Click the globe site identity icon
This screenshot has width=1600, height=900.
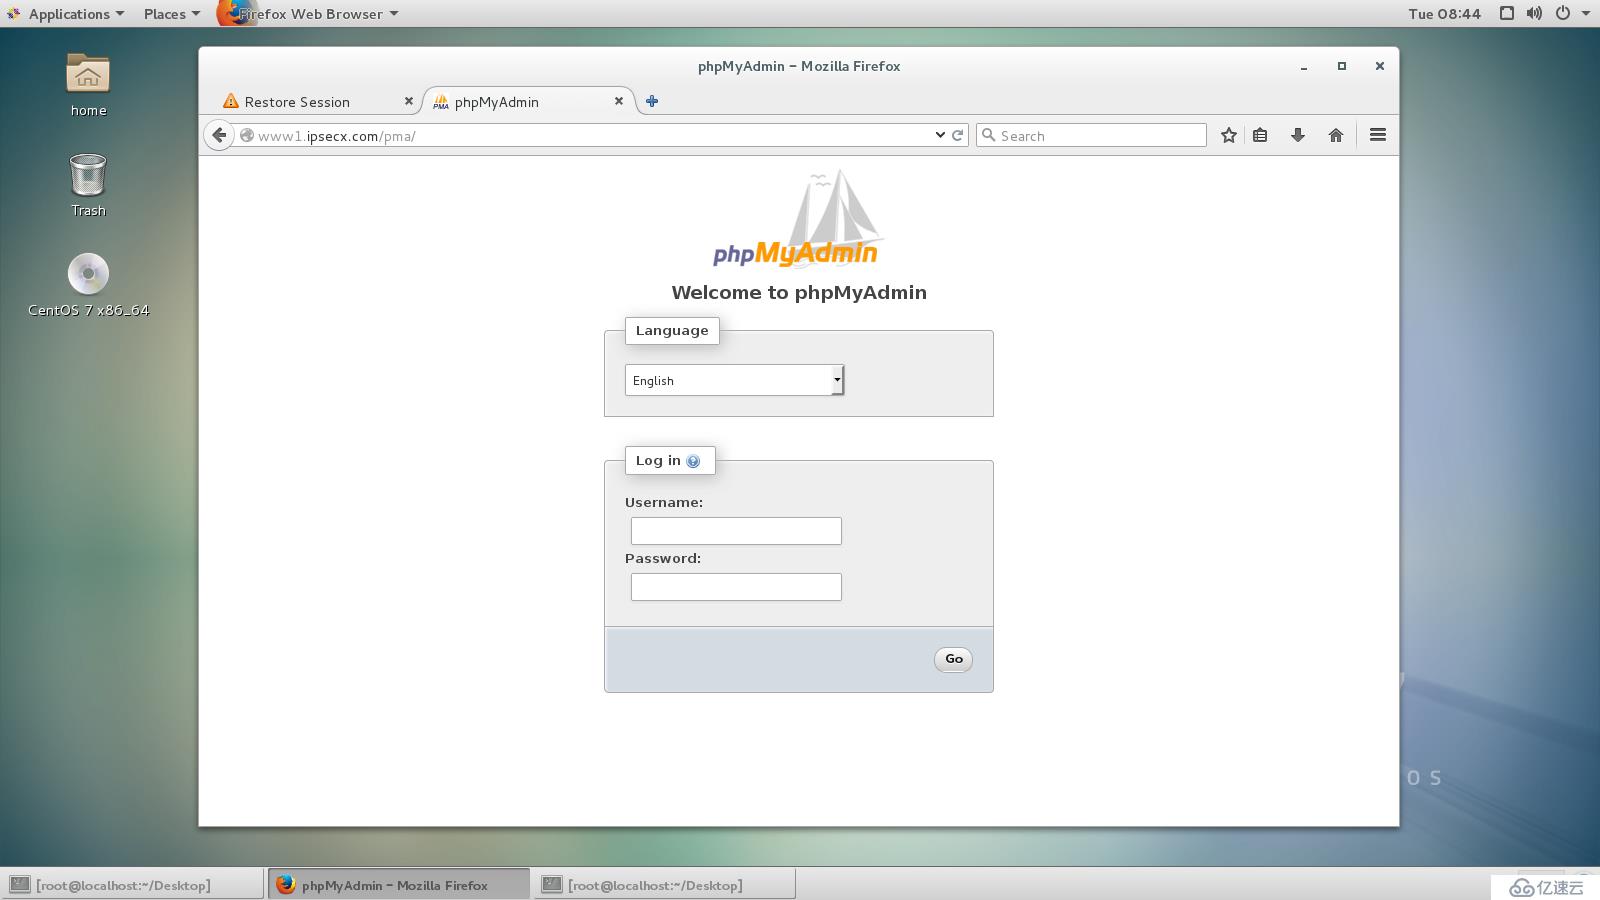pyautogui.click(x=247, y=135)
